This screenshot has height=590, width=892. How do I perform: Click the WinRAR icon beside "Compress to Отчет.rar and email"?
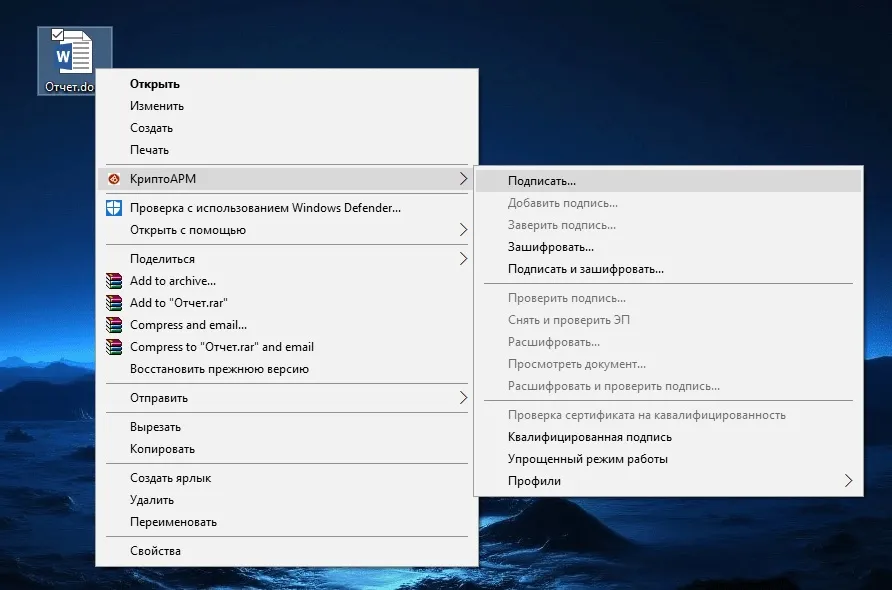point(116,347)
